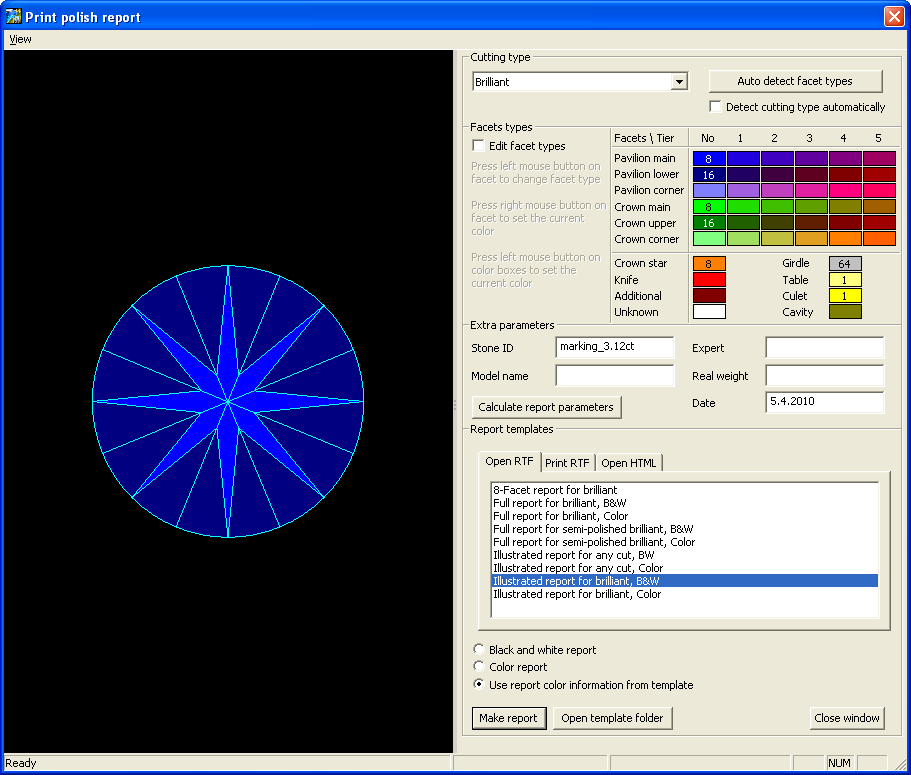Click the Pavilion main No color box
The height and width of the screenshot is (775, 911).
point(709,158)
